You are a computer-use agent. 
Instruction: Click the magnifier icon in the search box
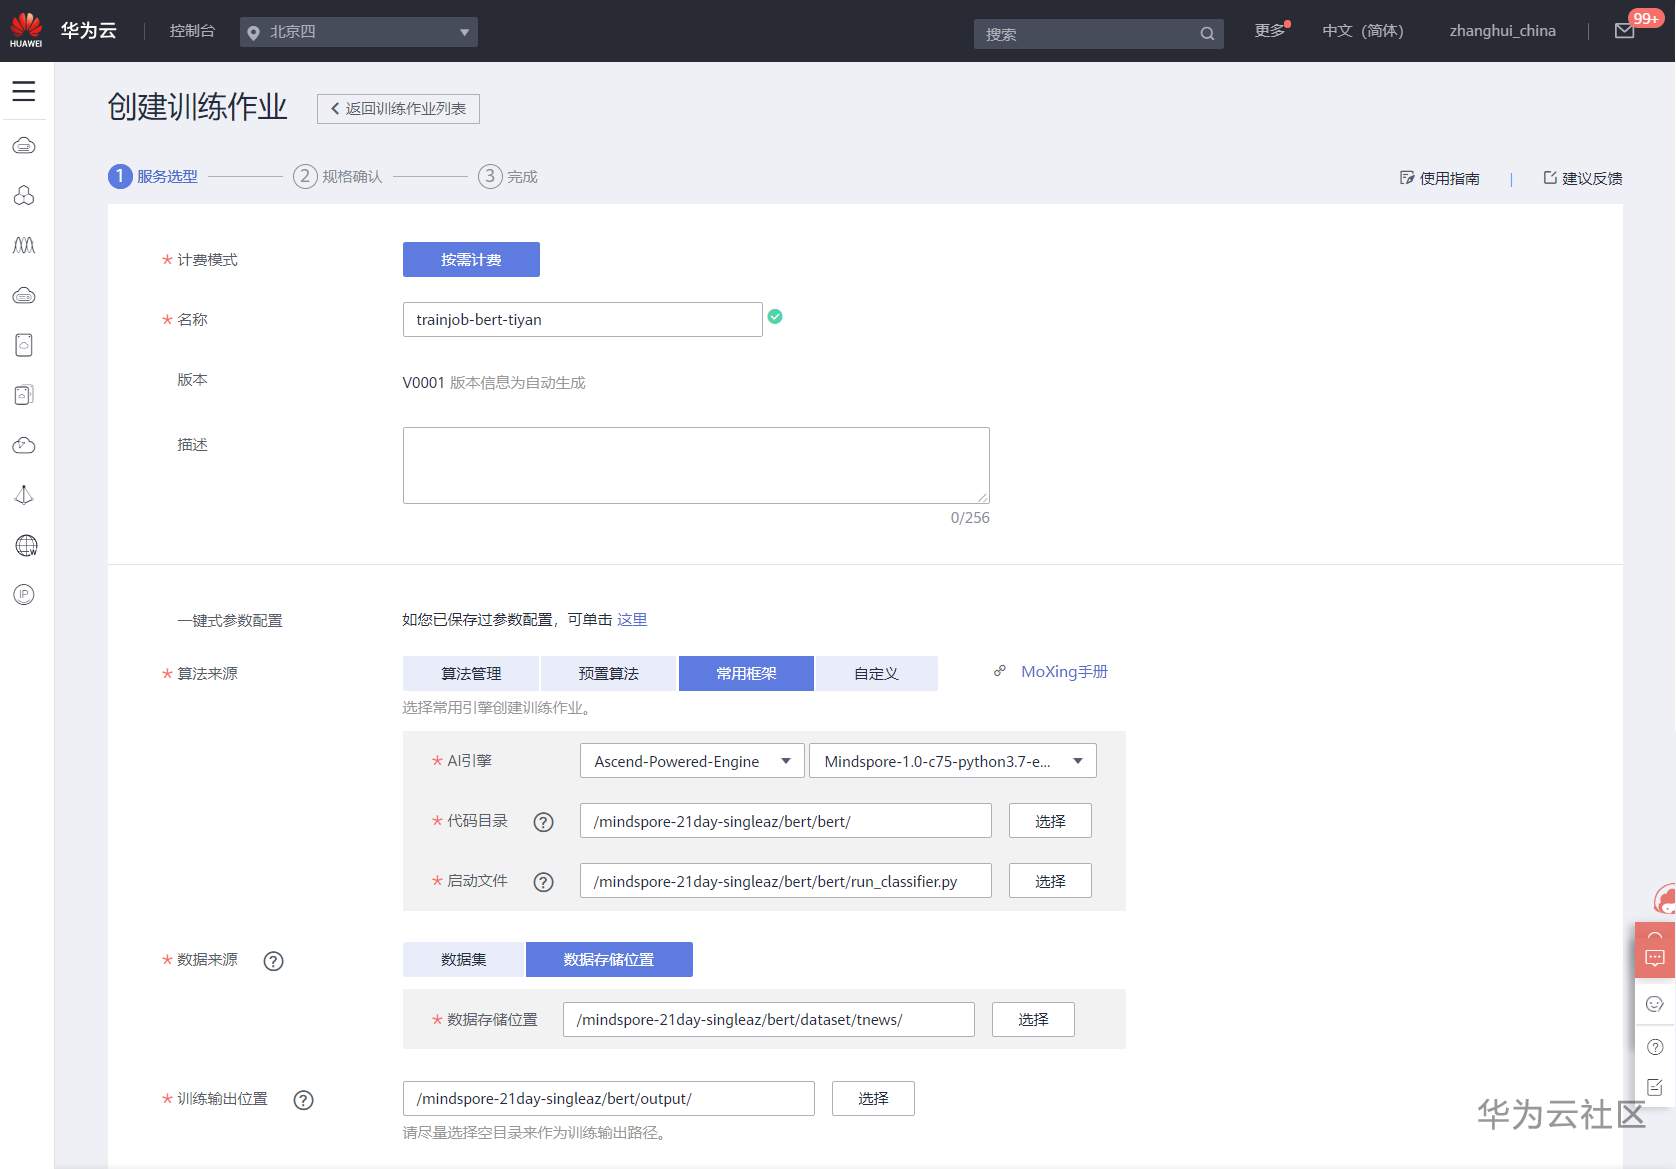(1207, 34)
